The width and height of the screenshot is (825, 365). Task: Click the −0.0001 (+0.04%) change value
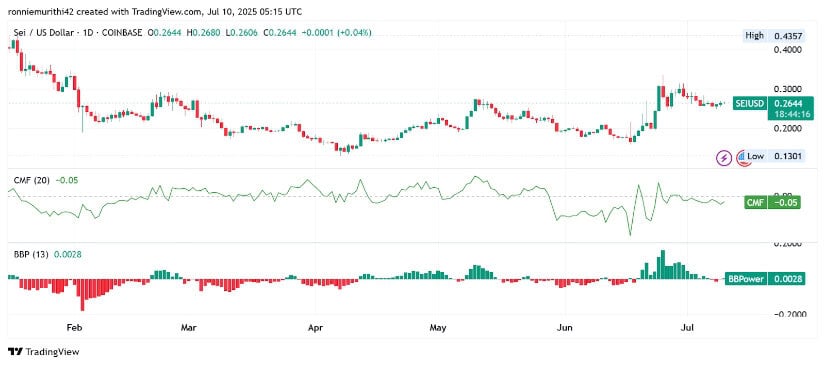point(337,33)
